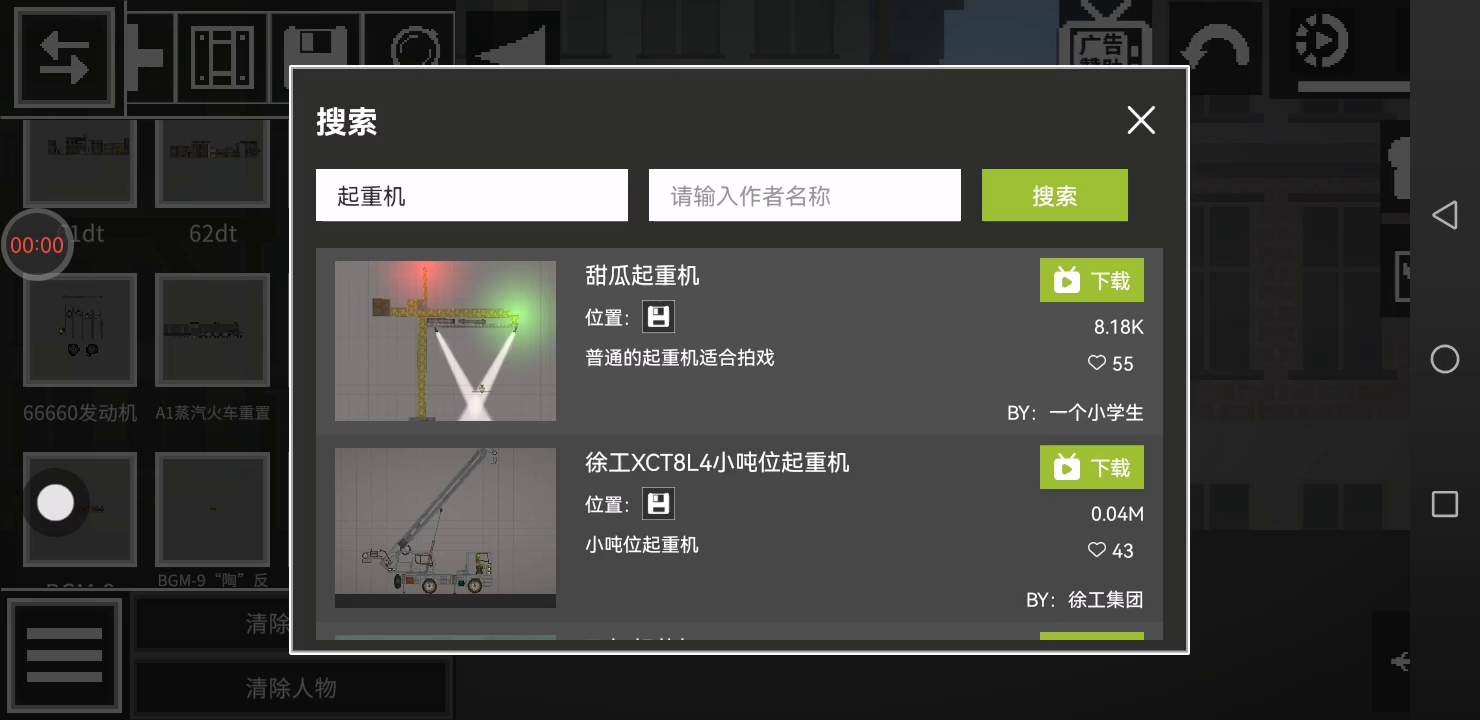Tap the Android recent apps square
Viewport: 1480px width, 720px height.
[1444, 504]
